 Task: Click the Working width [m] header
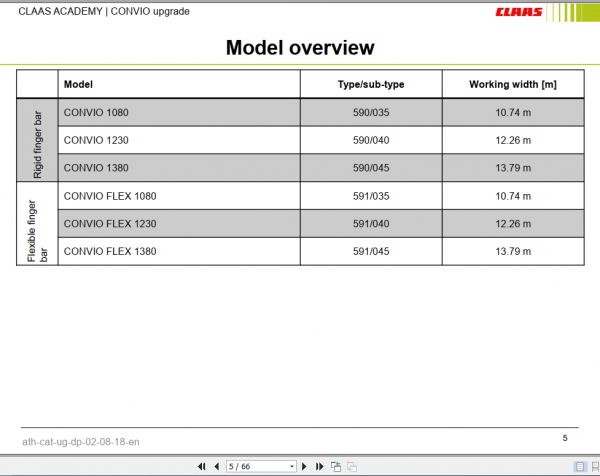513,84
